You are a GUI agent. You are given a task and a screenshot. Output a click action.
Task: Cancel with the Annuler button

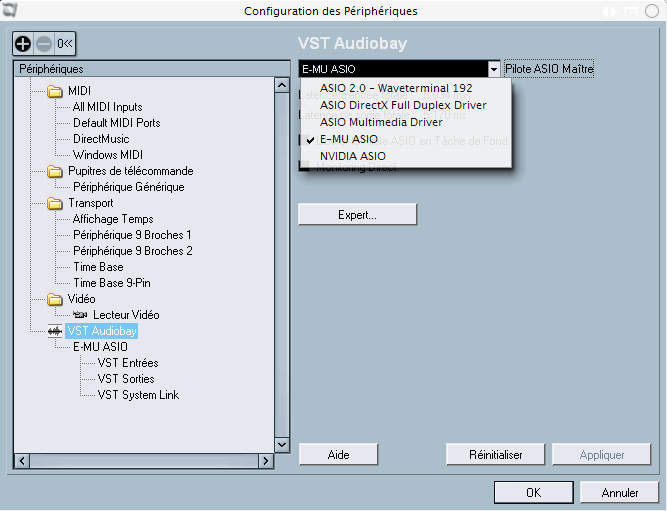click(x=620, y=492)
